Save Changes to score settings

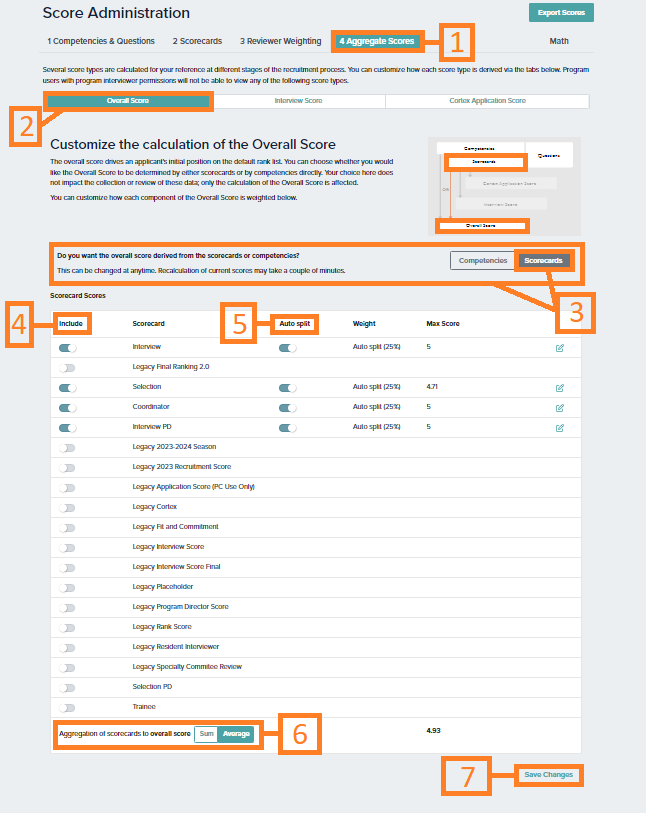[549, 775]
